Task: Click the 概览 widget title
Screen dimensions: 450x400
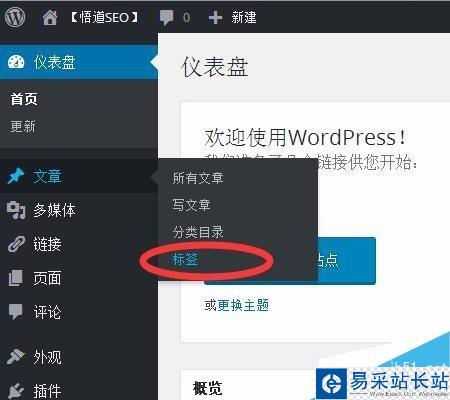Action: click(x=207, y=388)
